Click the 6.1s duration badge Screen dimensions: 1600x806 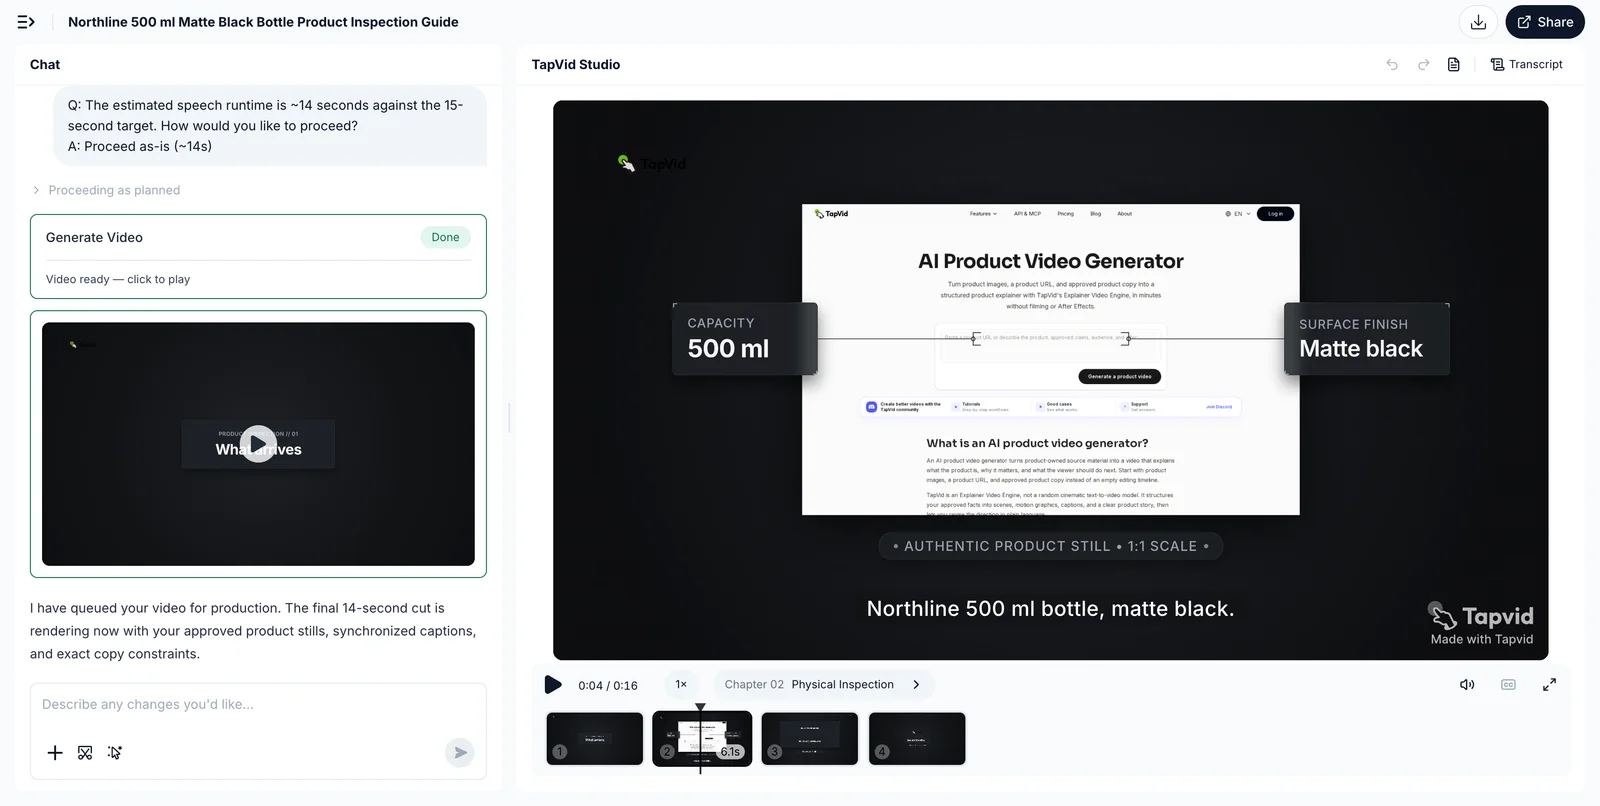click(731, 752)
